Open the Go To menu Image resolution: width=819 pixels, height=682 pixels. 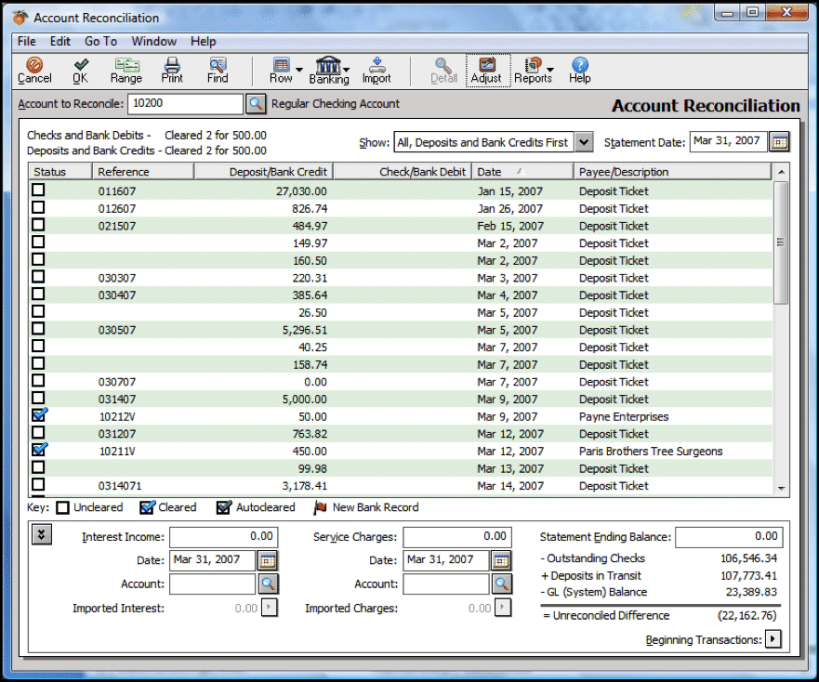click(x=101, y=41)
